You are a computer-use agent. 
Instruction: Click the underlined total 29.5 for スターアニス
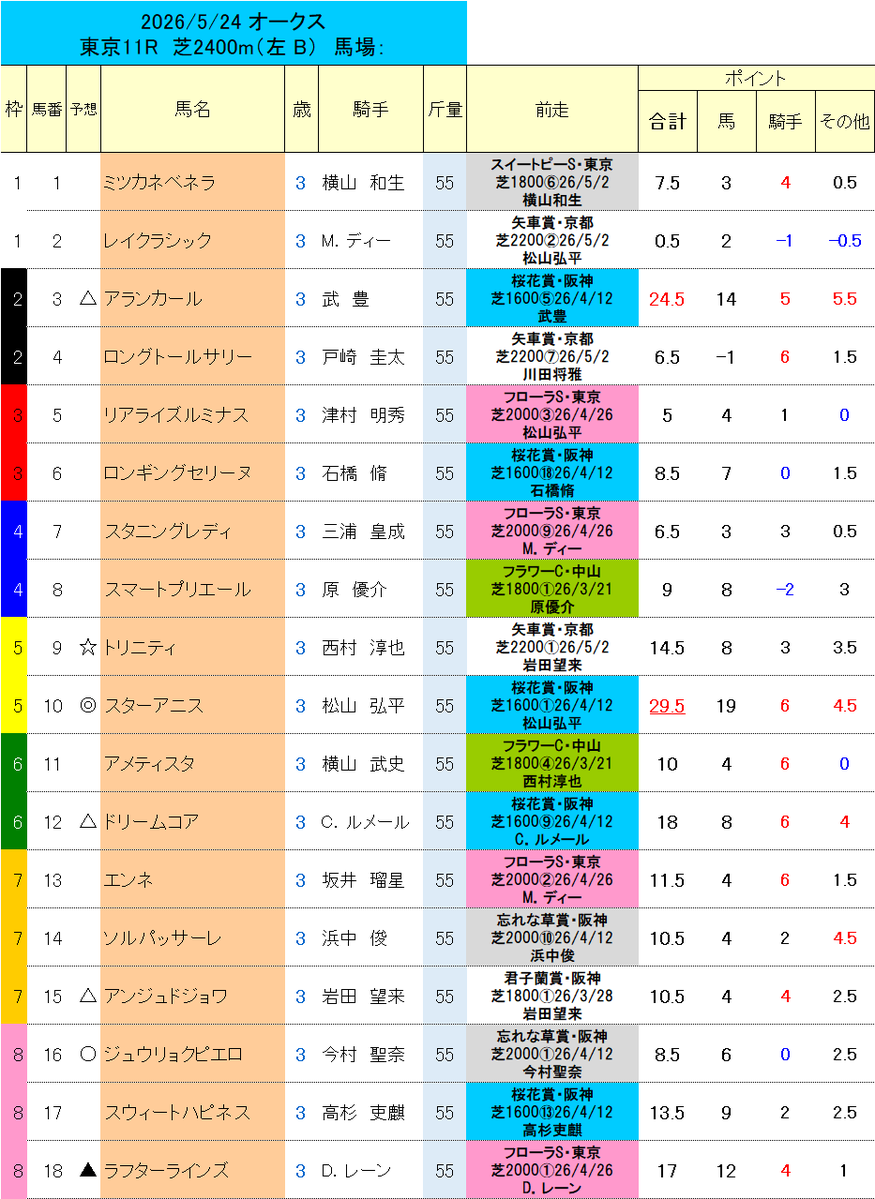[x=667, y=706]
